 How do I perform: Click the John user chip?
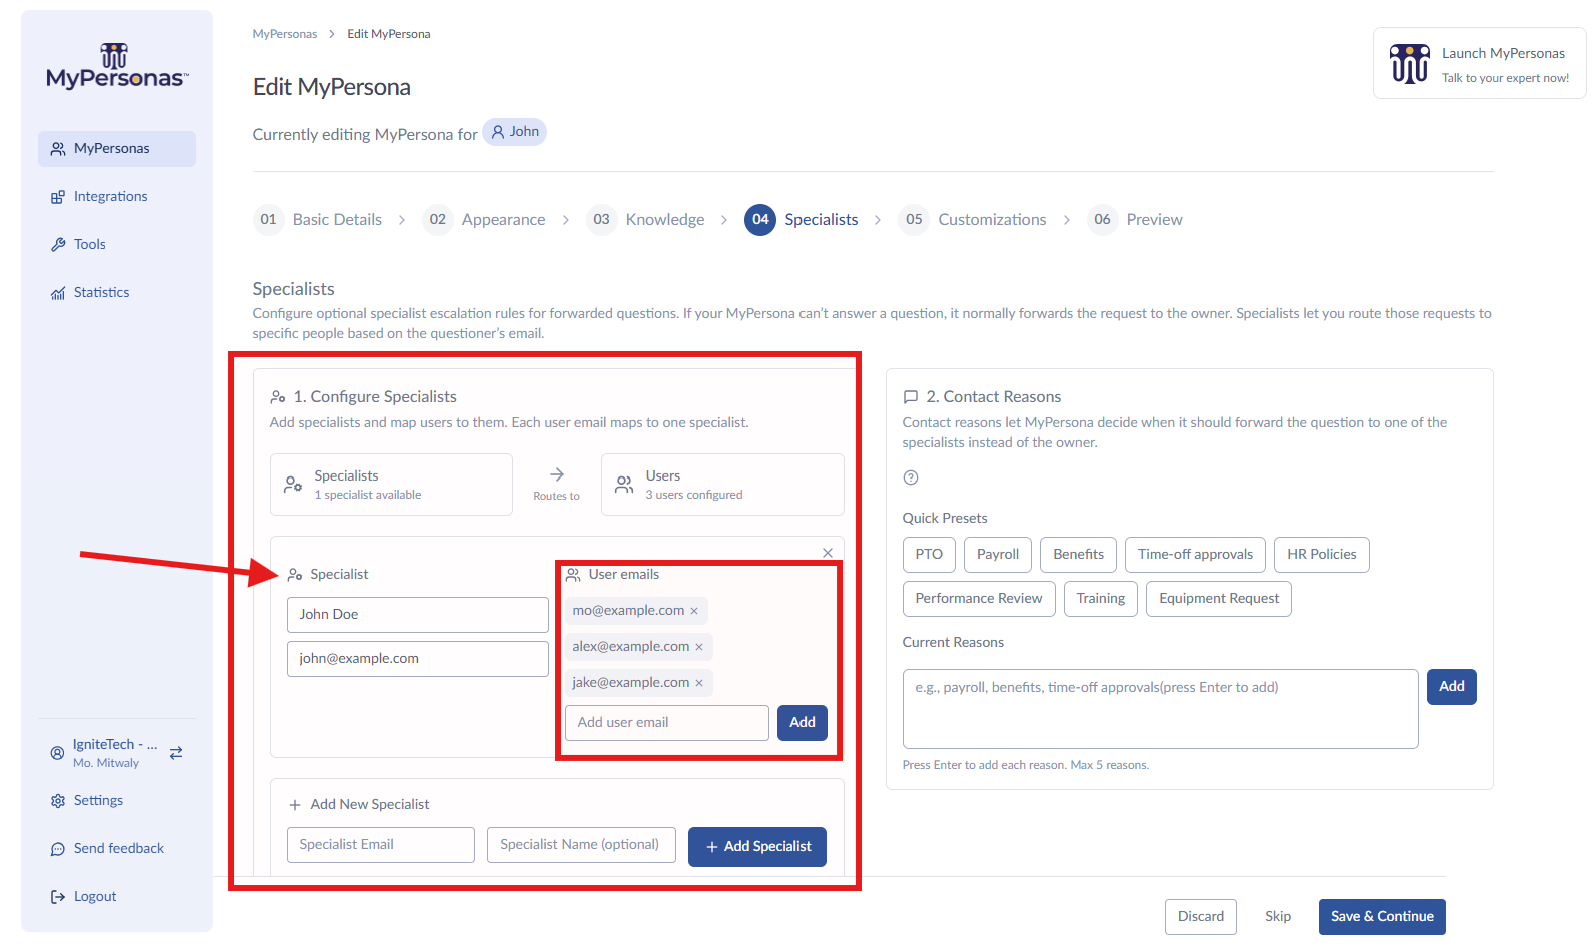pyautogui.click(x=514, y=132)
